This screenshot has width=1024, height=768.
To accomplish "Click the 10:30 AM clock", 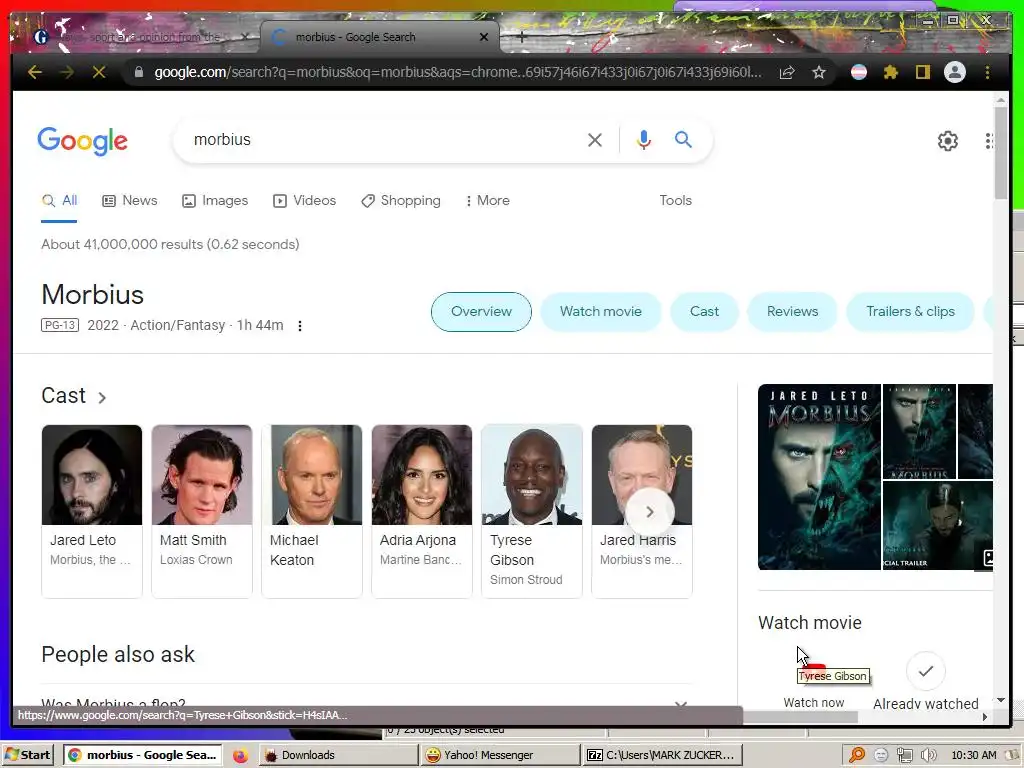I will tap(974, 755).
